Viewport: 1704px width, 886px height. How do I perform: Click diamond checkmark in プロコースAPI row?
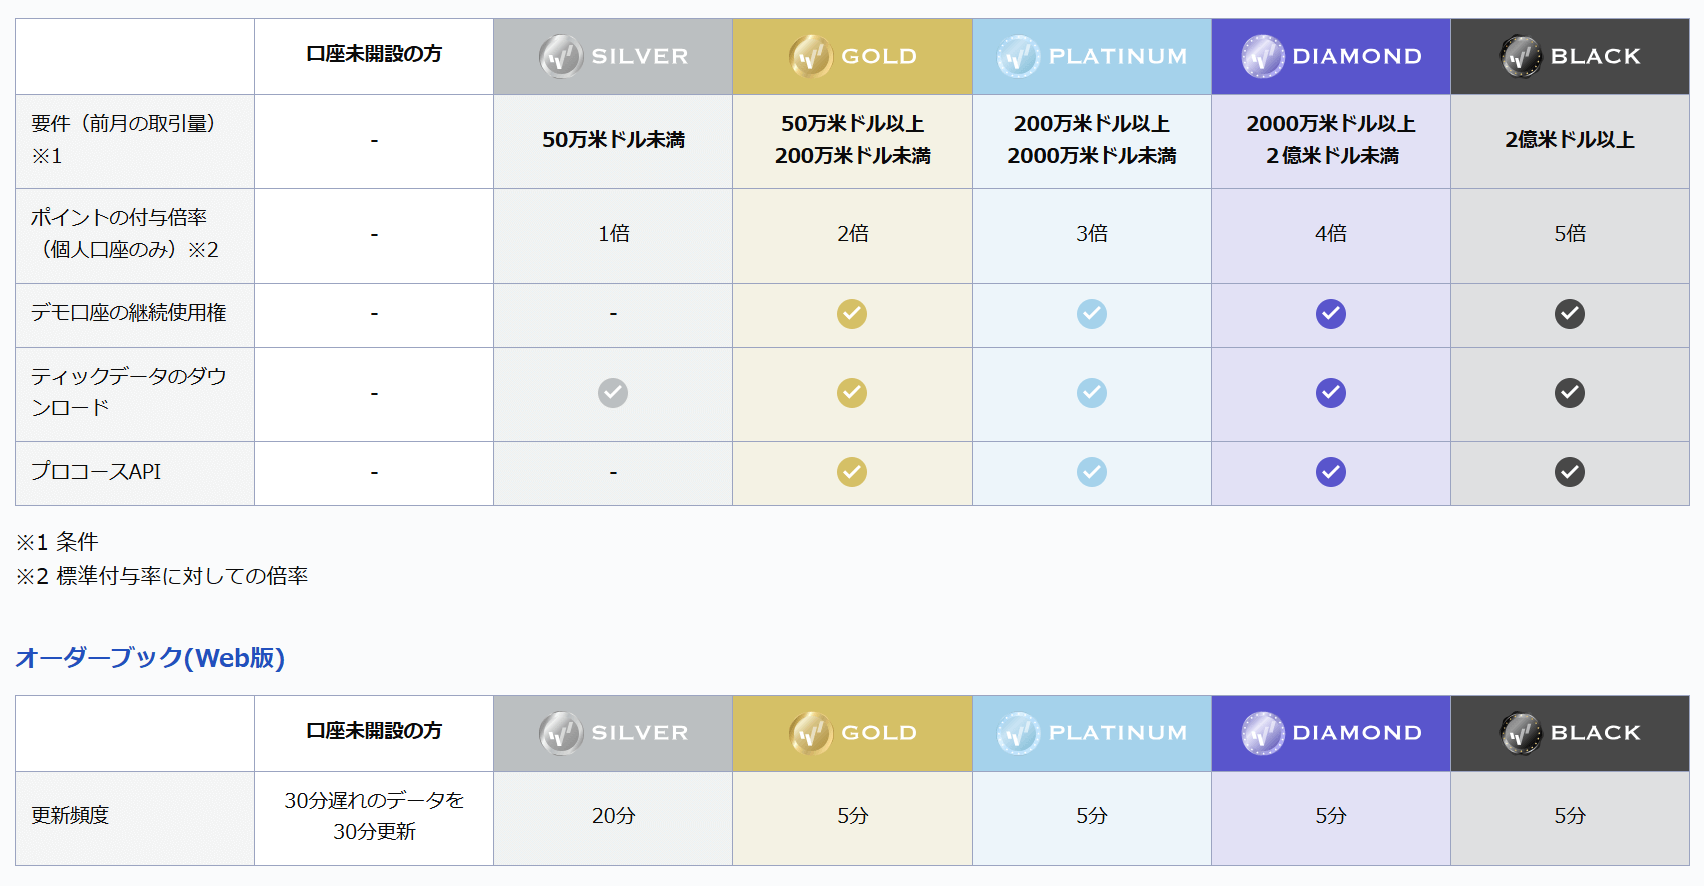(x=1331, y=472)
